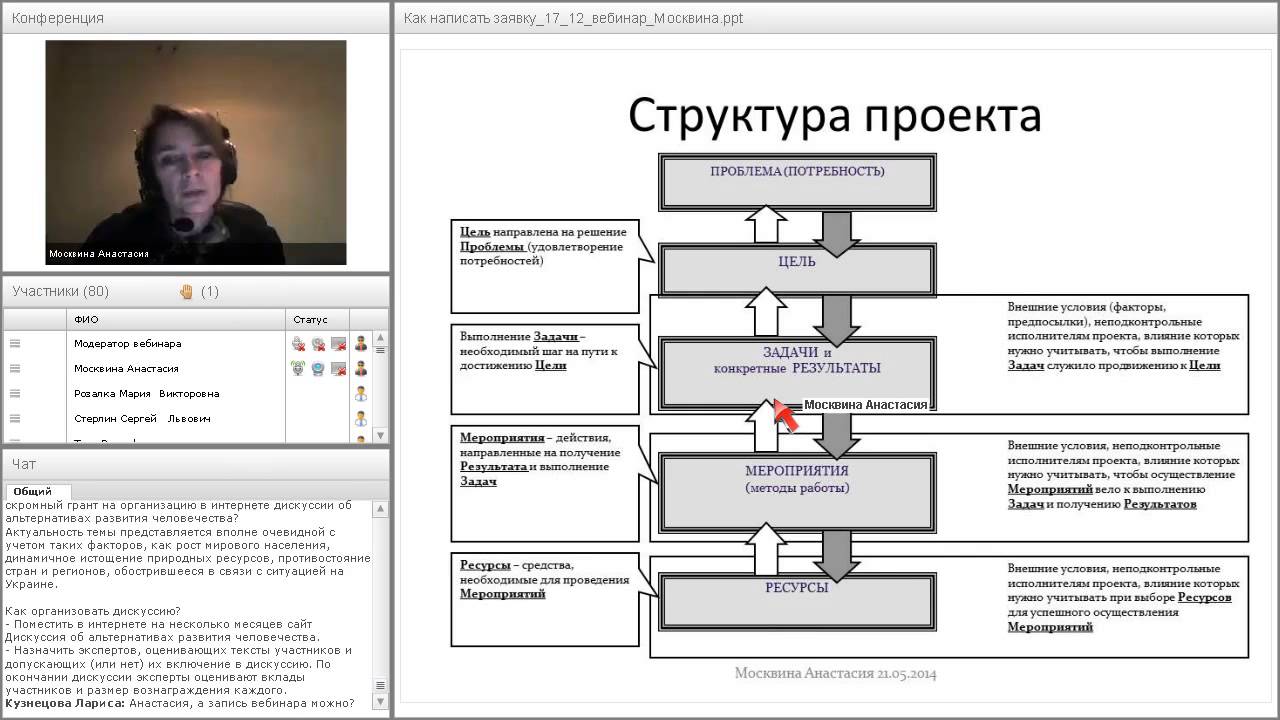Click the user avatar icon for Стерлин Сергей Львович
The image size is (1280, 720).
pos(361,419)
